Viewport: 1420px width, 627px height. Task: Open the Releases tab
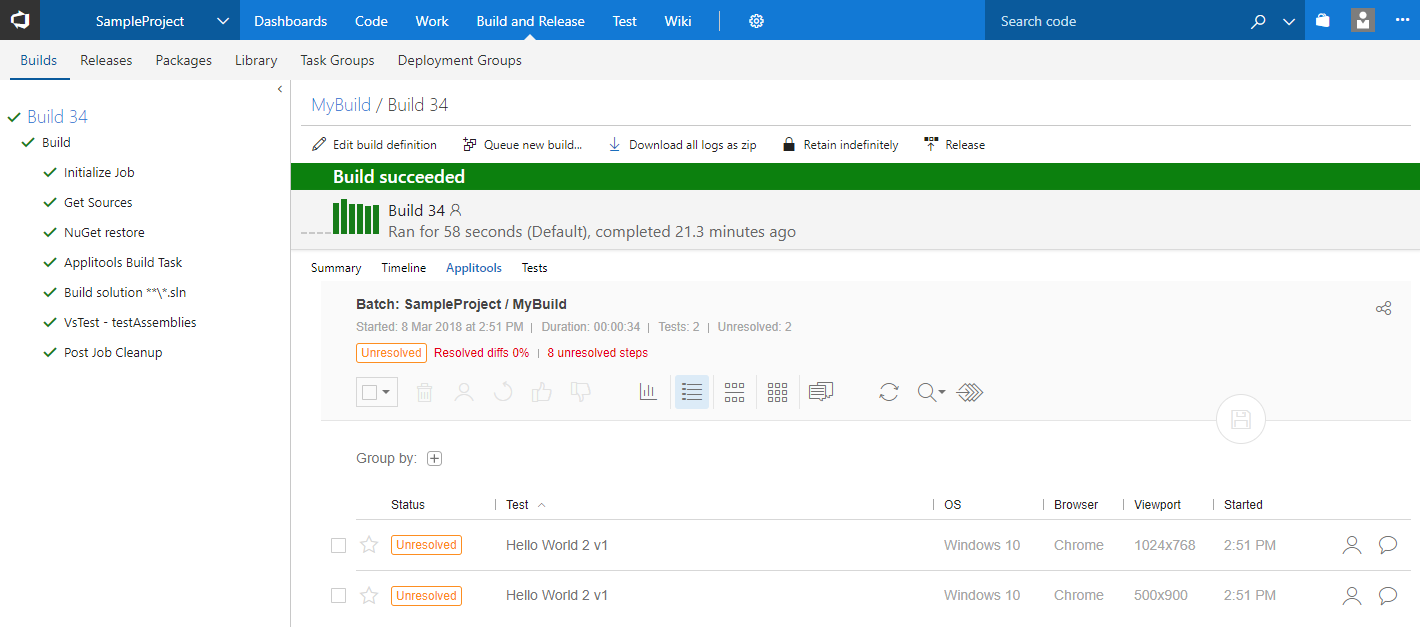[x=106, y=60]
